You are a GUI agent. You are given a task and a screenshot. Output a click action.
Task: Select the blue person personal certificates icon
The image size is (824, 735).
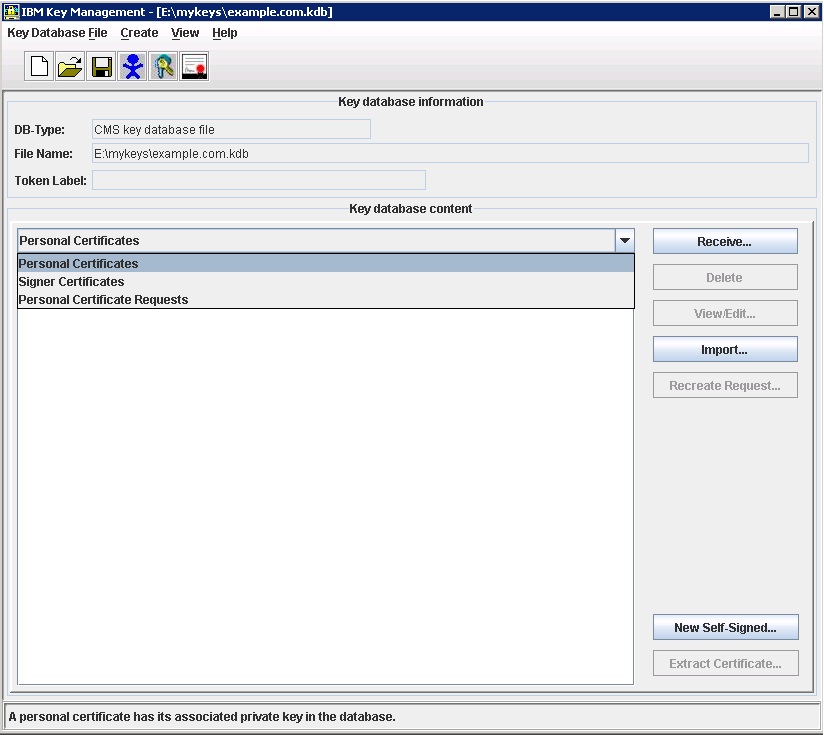click(132, 65)
